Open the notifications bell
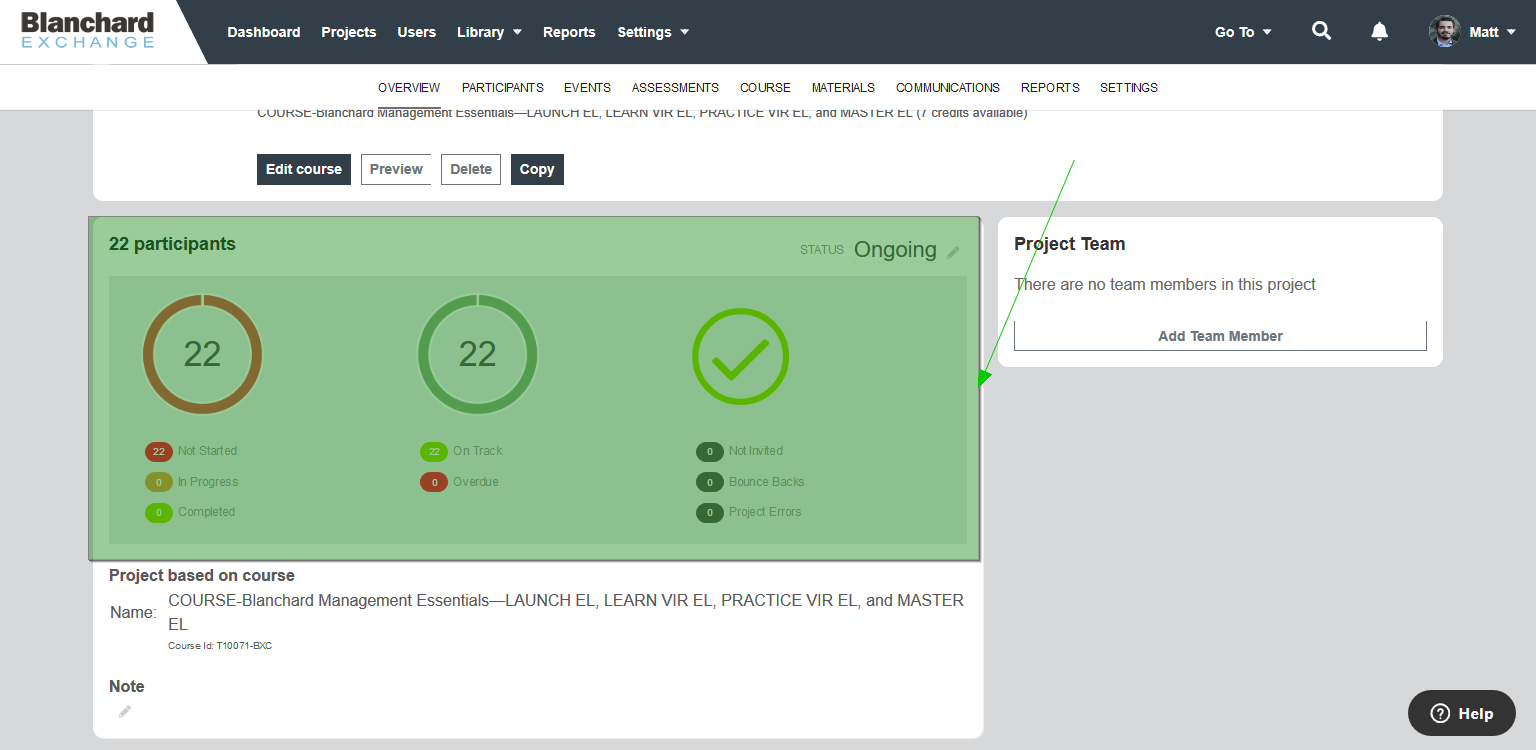Viewport: 1536px width, 750px height. click(1379, 31)
